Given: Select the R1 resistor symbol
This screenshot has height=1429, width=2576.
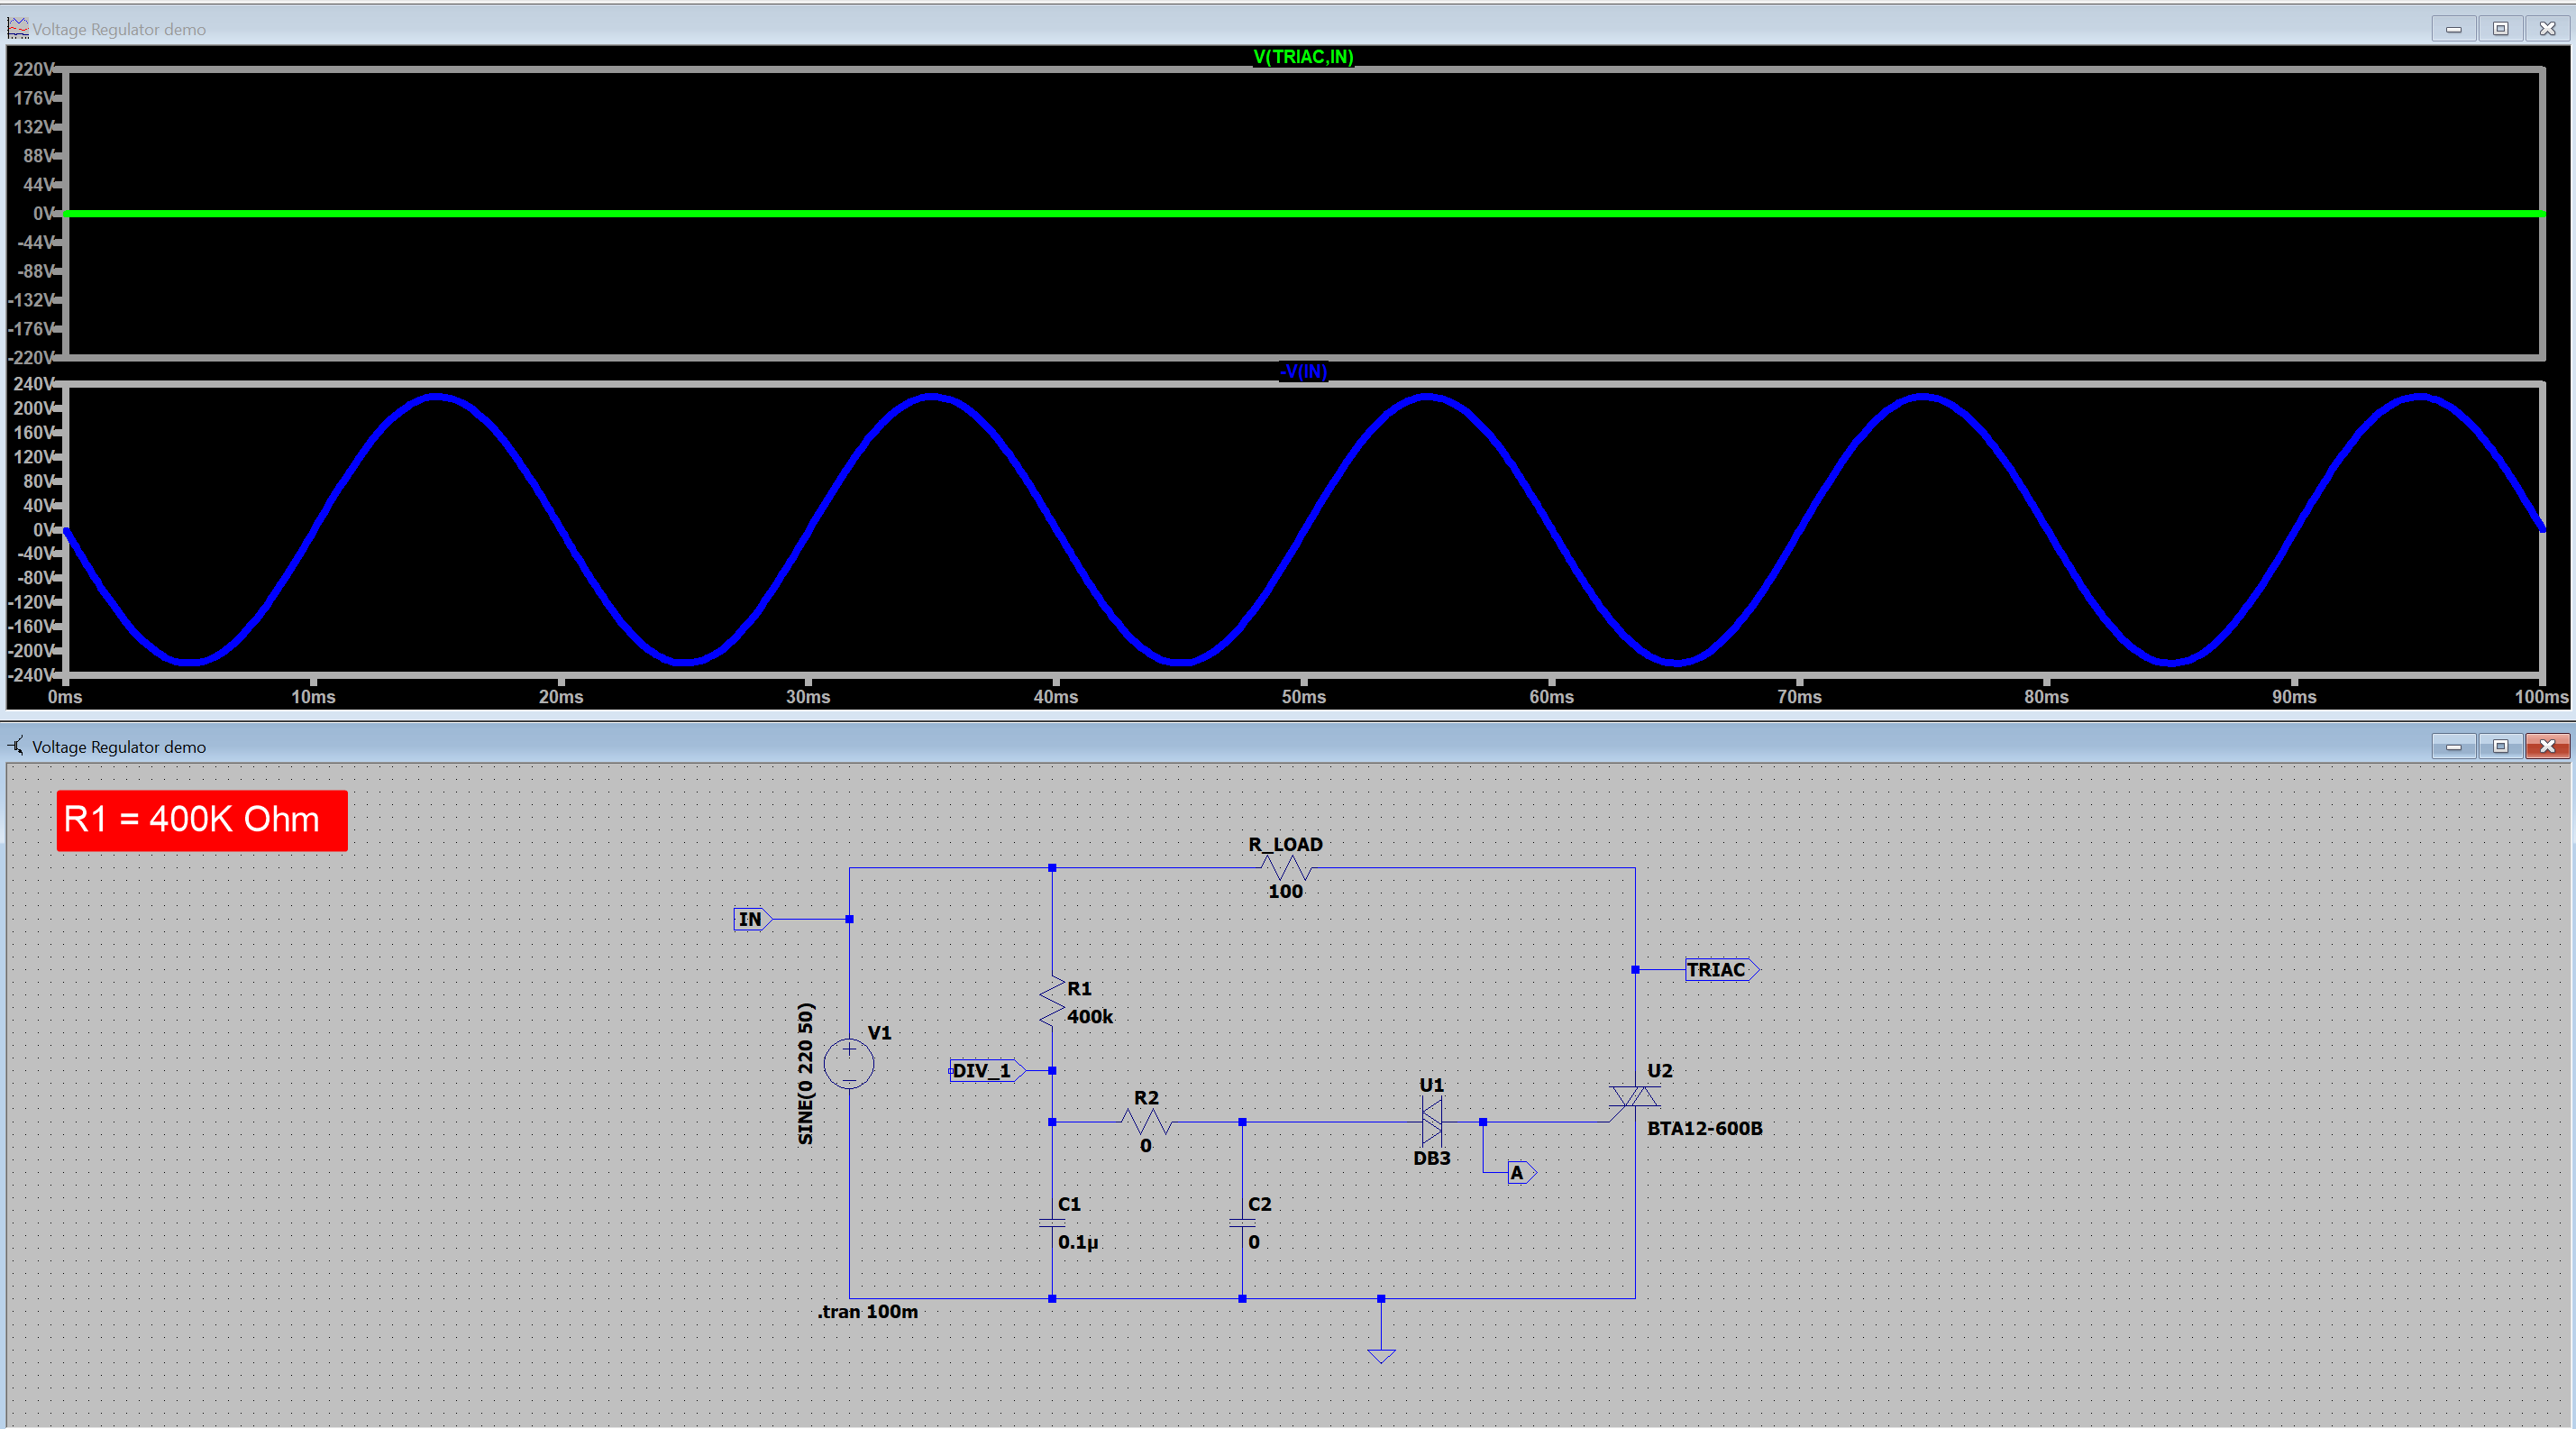Looking at the screenshot, I should click(x=1052, y=1001).
